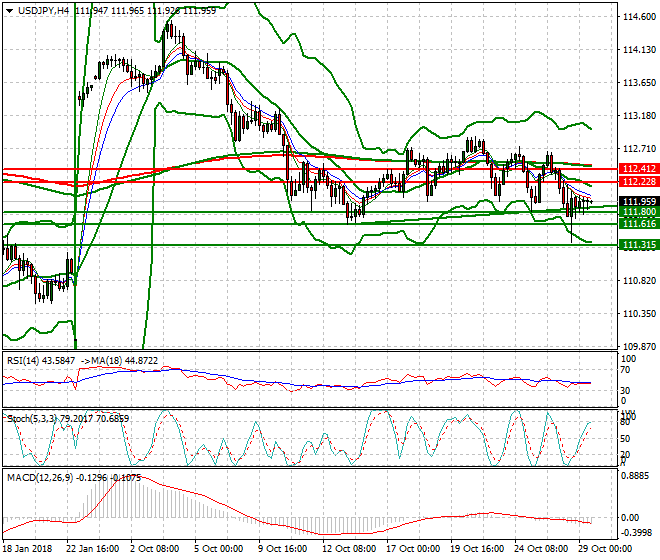Viewport: 660px width, 560px height.
Task: Click the 24 Oct 08:00 time axis label
Action: tap(541, 549)
